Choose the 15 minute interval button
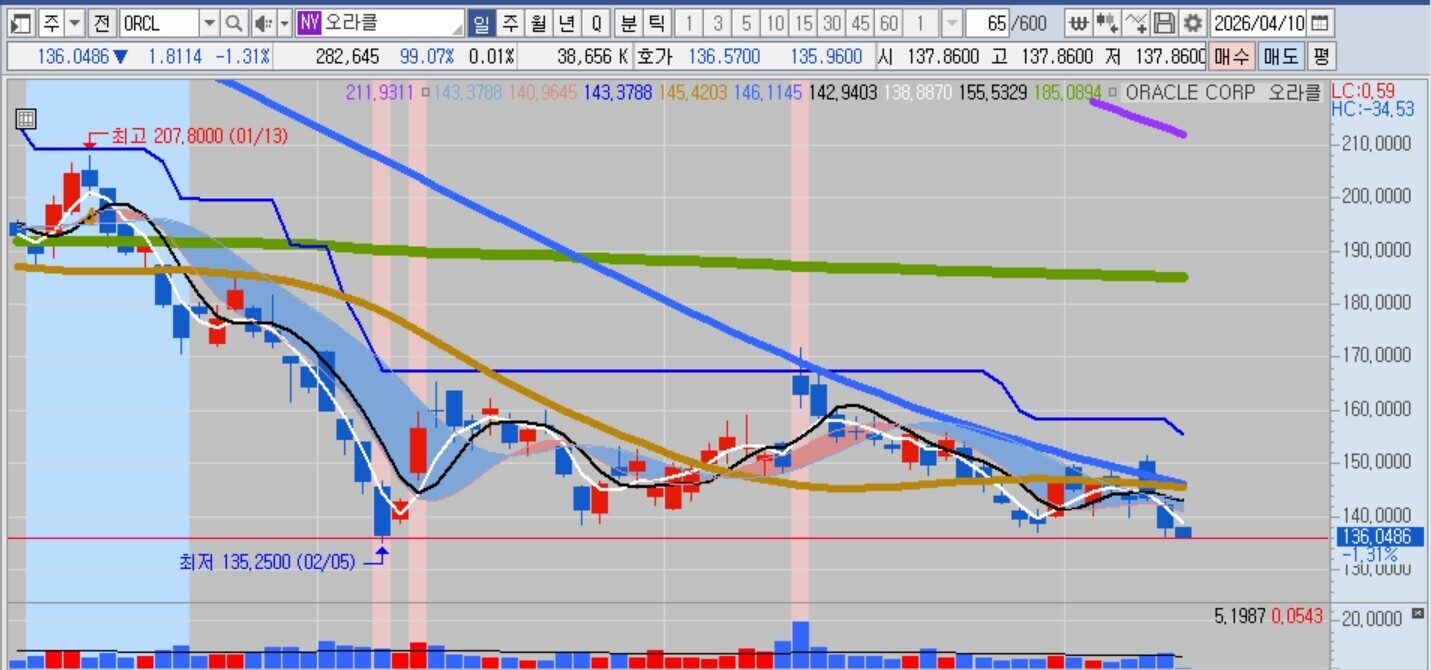 [803, 22]
